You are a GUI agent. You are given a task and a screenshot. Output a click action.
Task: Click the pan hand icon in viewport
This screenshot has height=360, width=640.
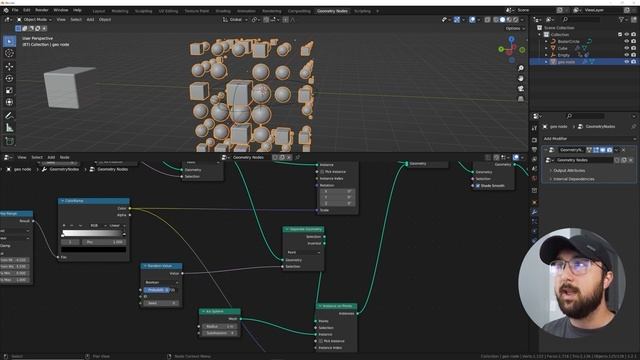[521, 78]
